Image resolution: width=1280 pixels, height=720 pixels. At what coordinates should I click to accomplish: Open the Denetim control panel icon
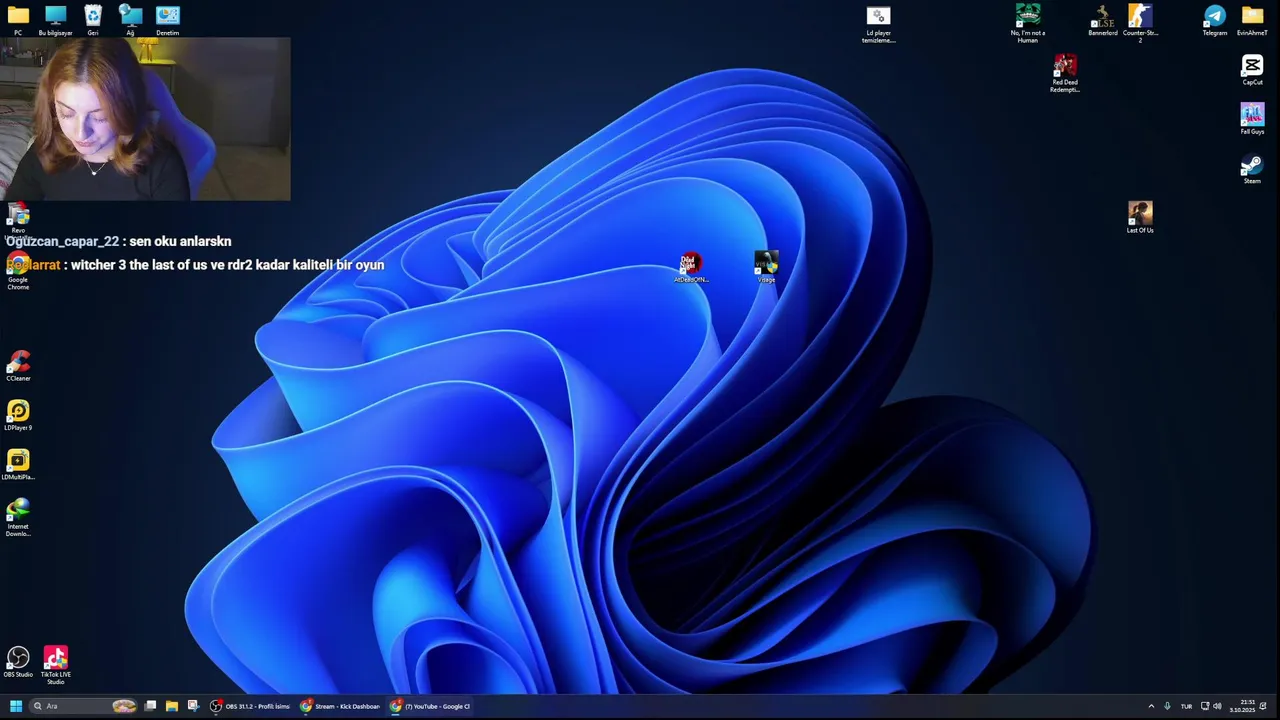coord(167,19)
